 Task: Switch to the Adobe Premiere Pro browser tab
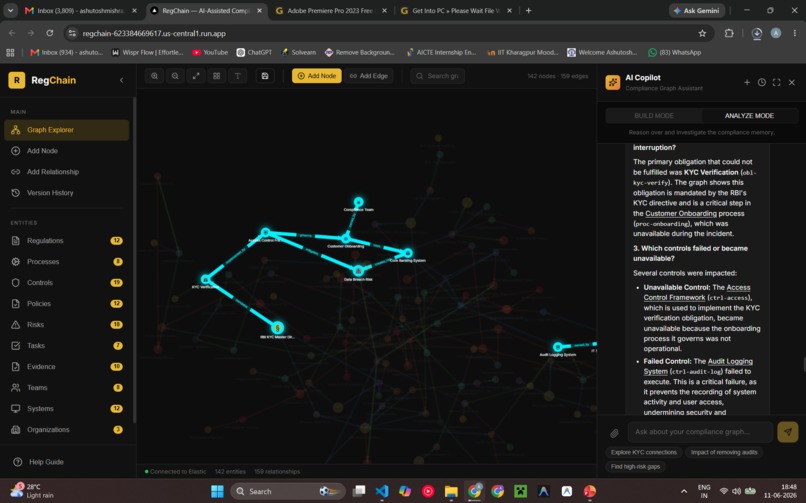[330, 11]
